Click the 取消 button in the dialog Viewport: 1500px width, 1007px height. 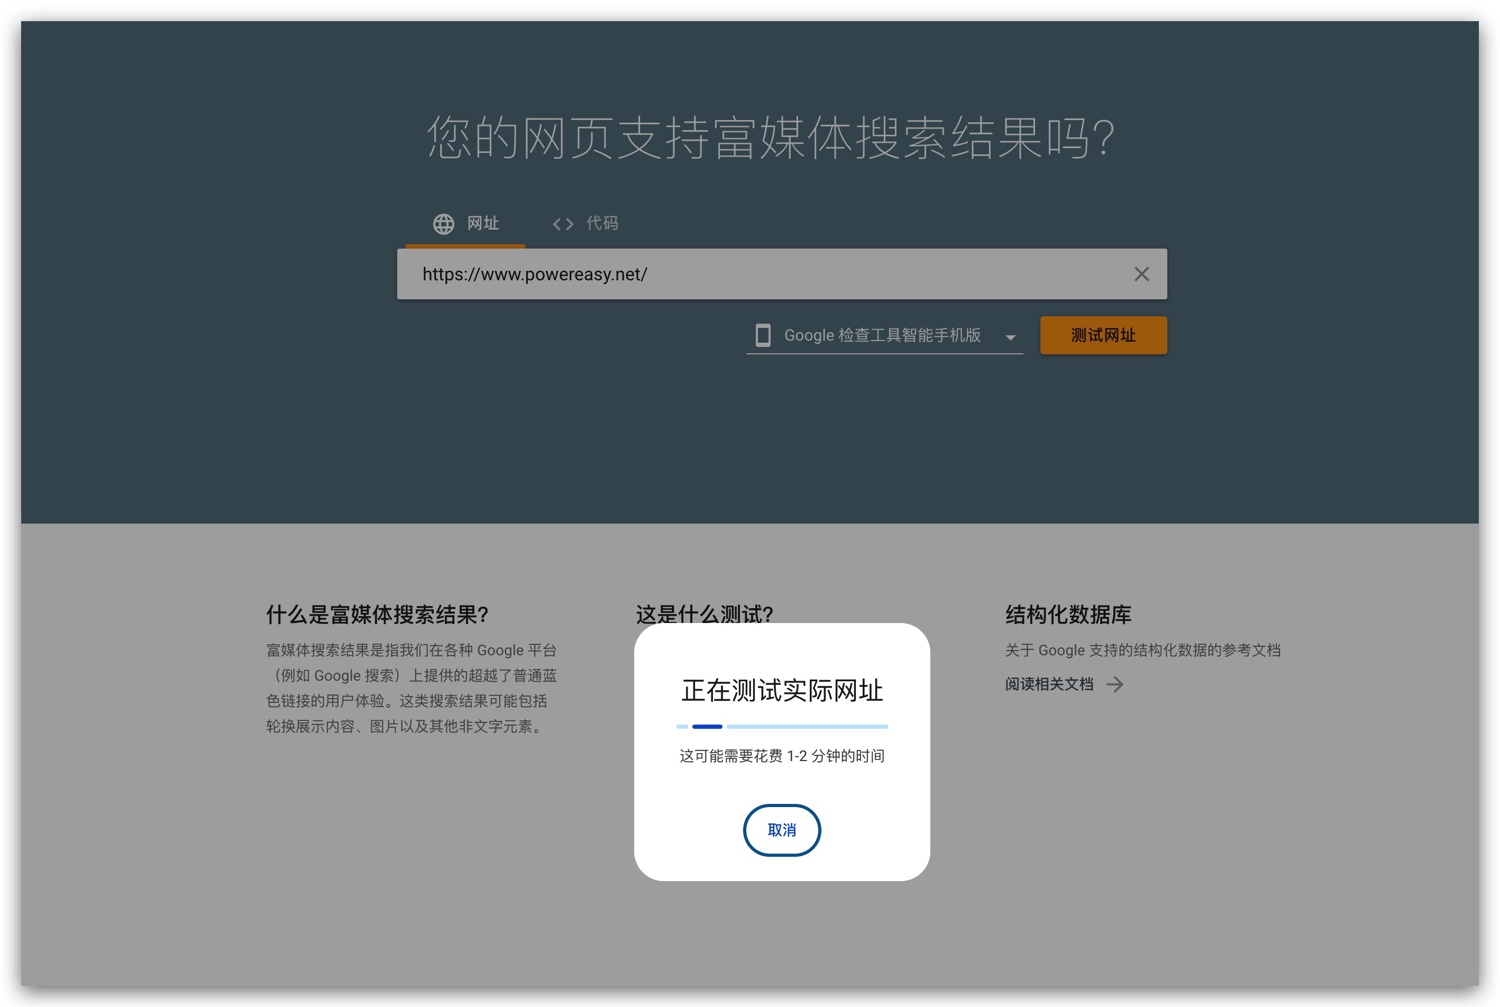click(781, 830)
